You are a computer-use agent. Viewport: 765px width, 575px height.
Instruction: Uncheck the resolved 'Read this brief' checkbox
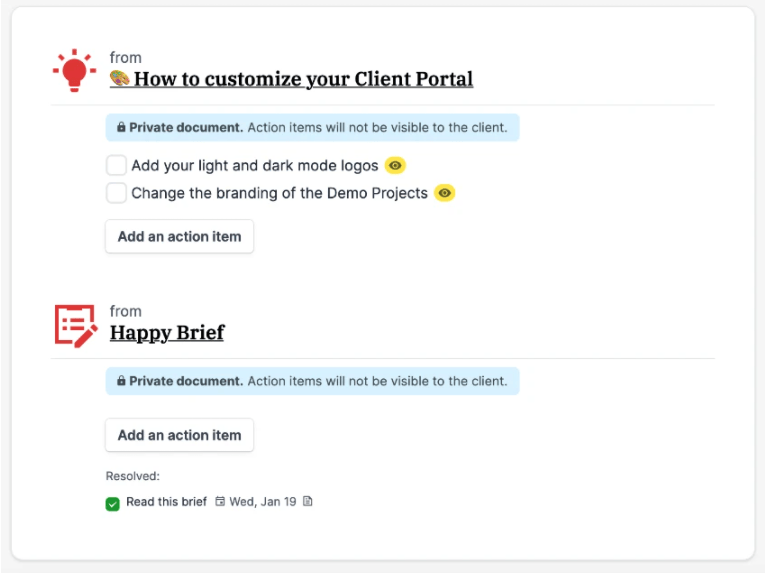pyautogui.click(x=113, y=503)
